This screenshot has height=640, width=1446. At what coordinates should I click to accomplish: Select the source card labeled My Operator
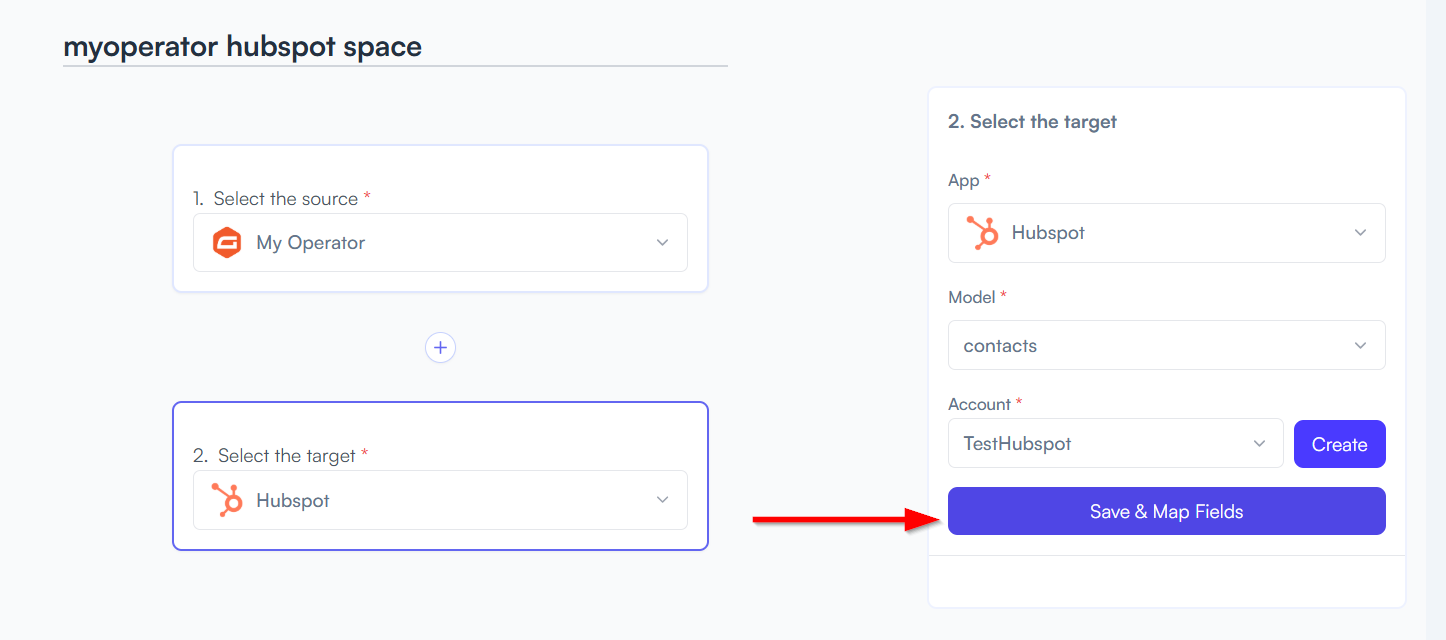440,219
